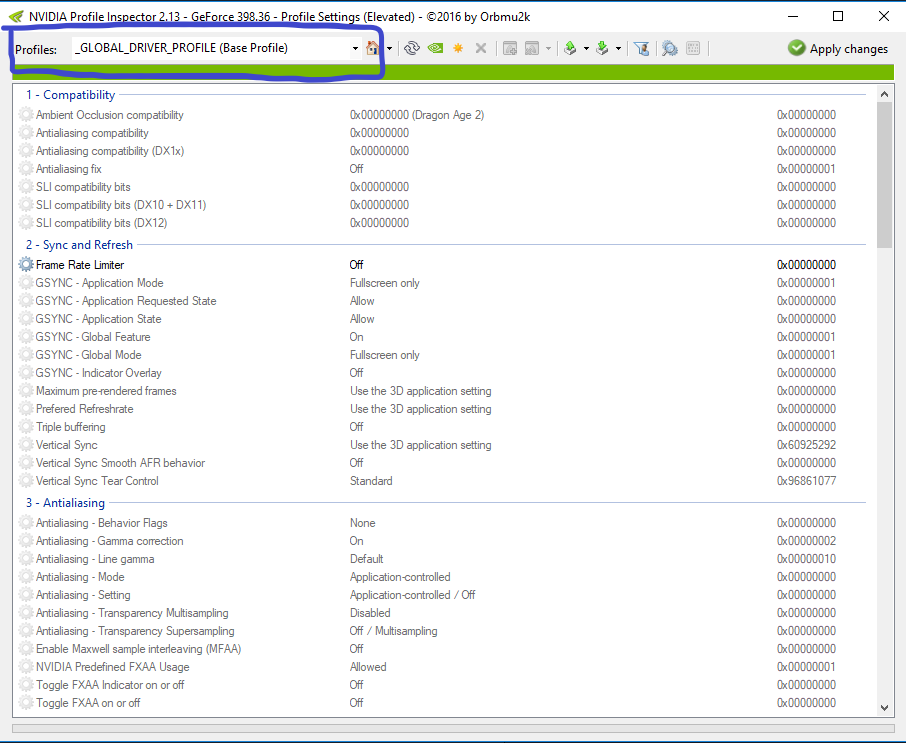Import profiles using green down-arrow icon
This screenshot has width=906, height=743.
602,49
